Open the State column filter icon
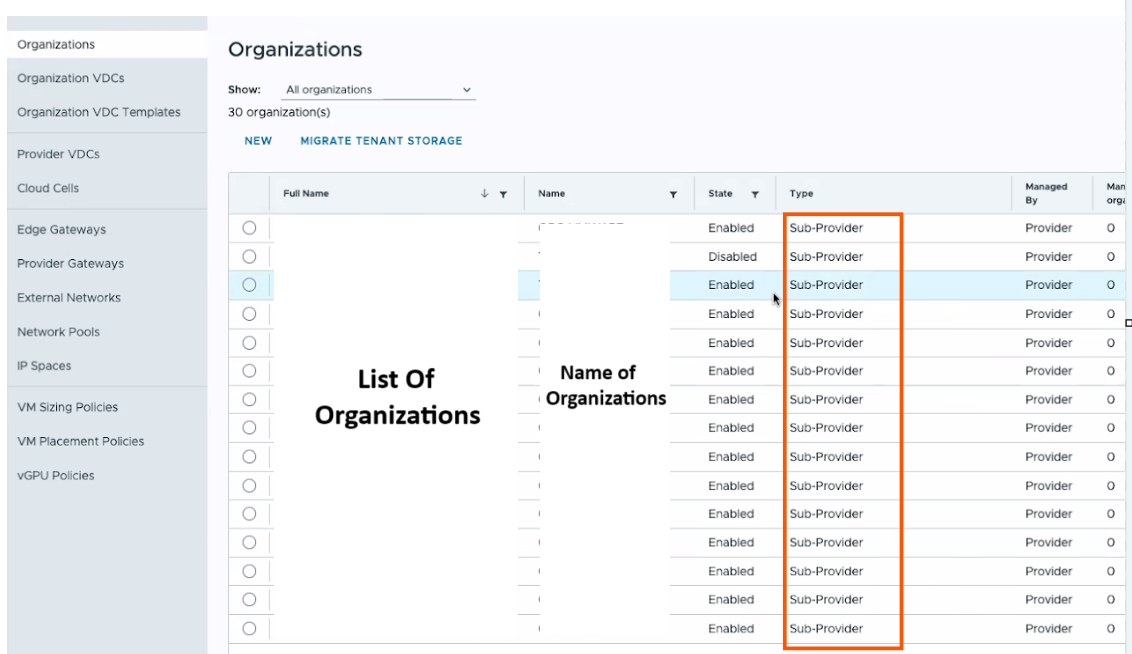The height and width of the screenshot is (654, 1132). click(755, 194)
